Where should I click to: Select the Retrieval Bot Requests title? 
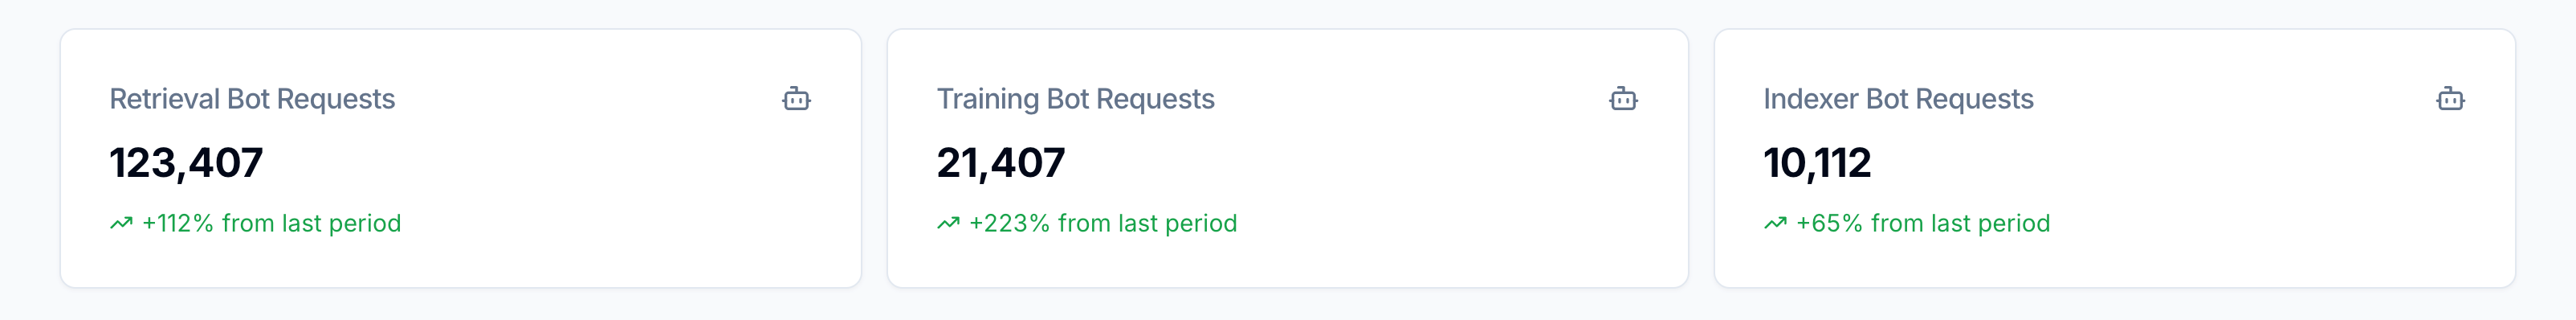coord(252,99)
